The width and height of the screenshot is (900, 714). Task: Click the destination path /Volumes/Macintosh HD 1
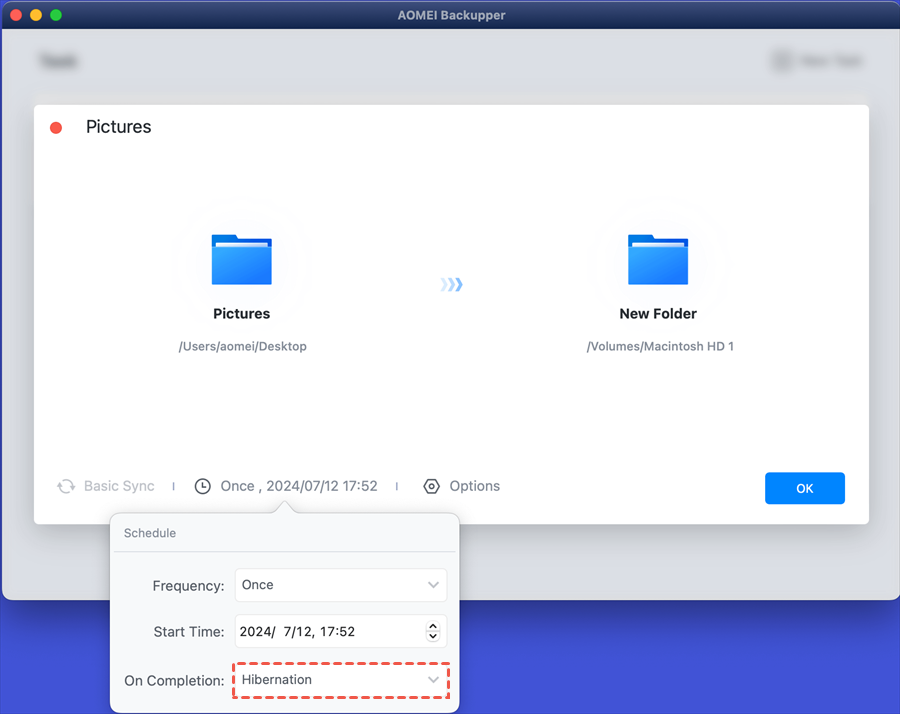coord(660,347)
